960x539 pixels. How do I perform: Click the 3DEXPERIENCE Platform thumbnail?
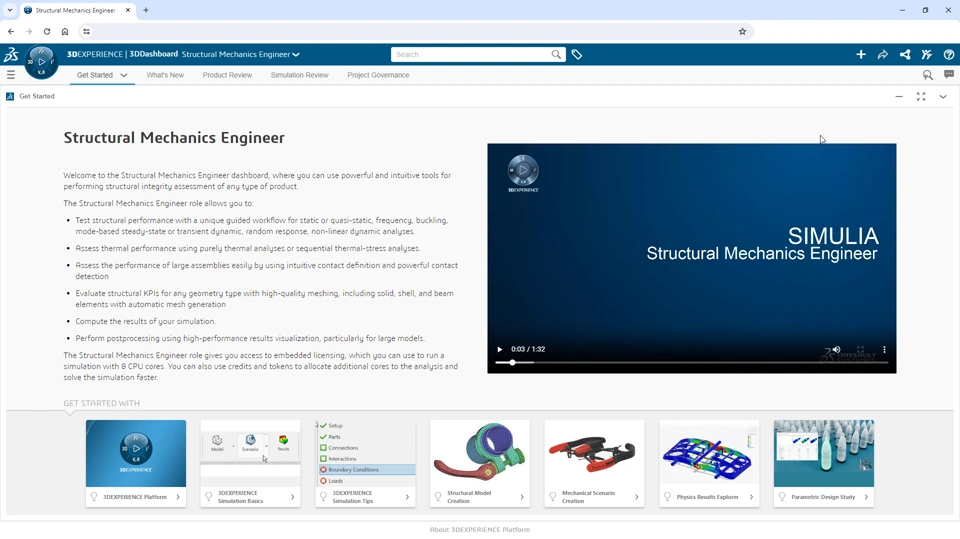[x=136, y=453]
